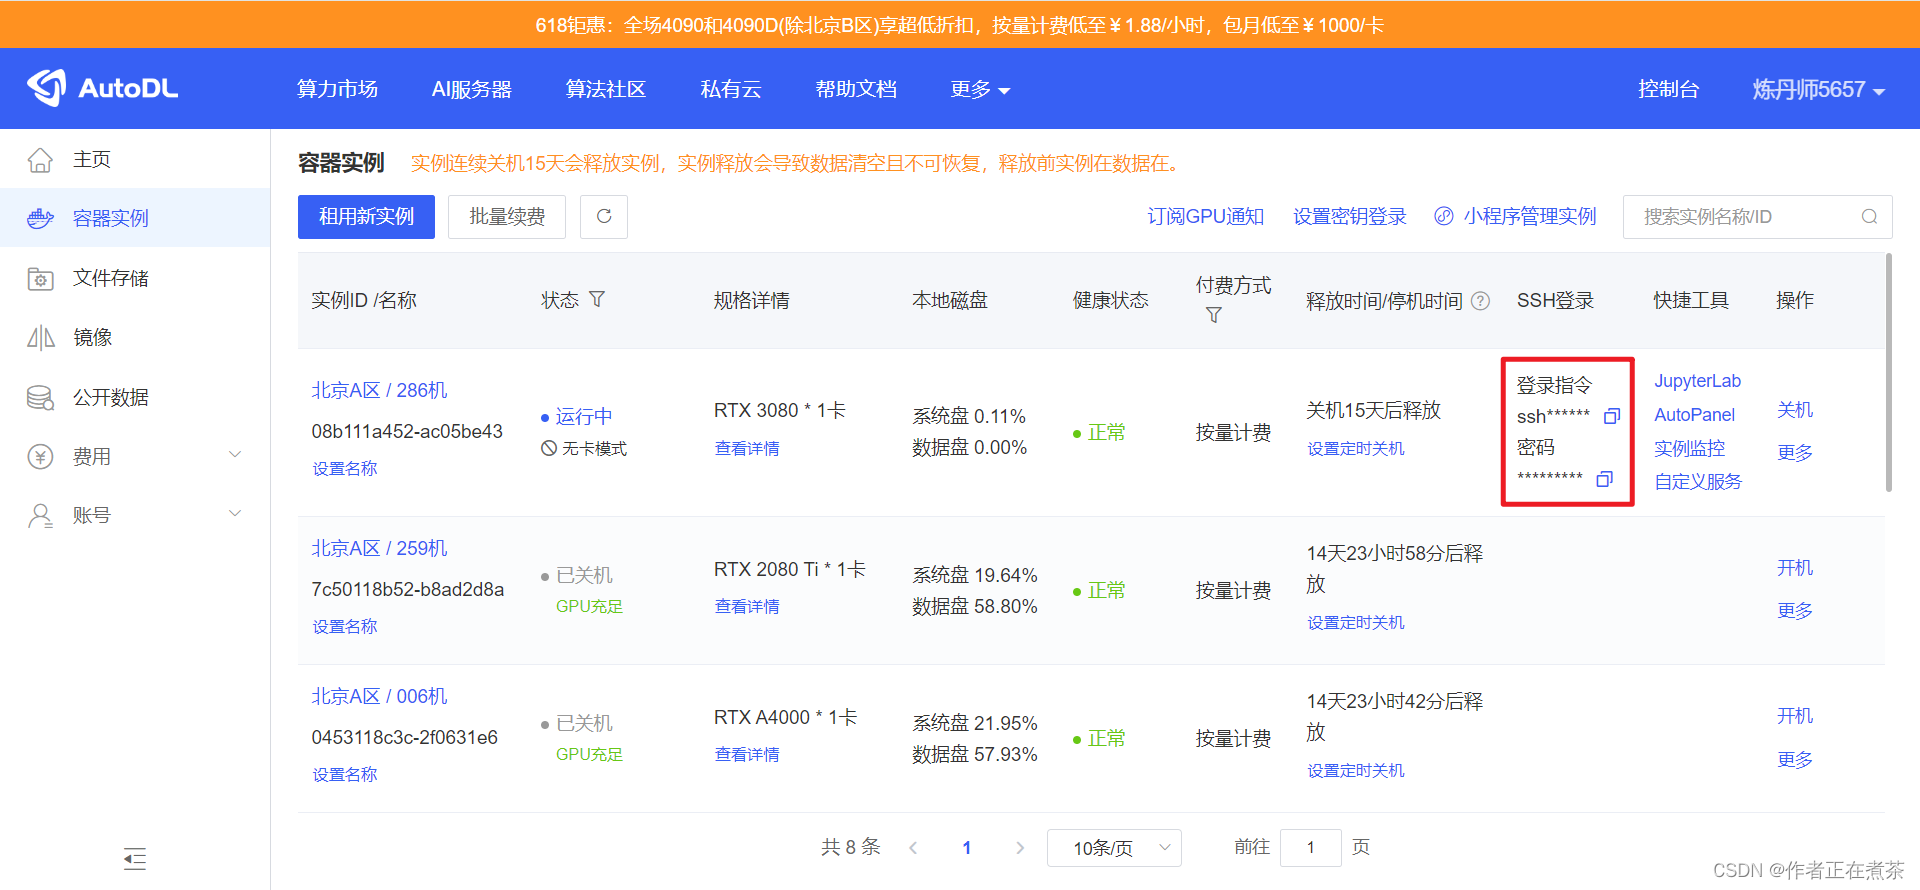Power on the 北京A区 / 259机 instance
1920x890 pixels.
[1794, 568]
